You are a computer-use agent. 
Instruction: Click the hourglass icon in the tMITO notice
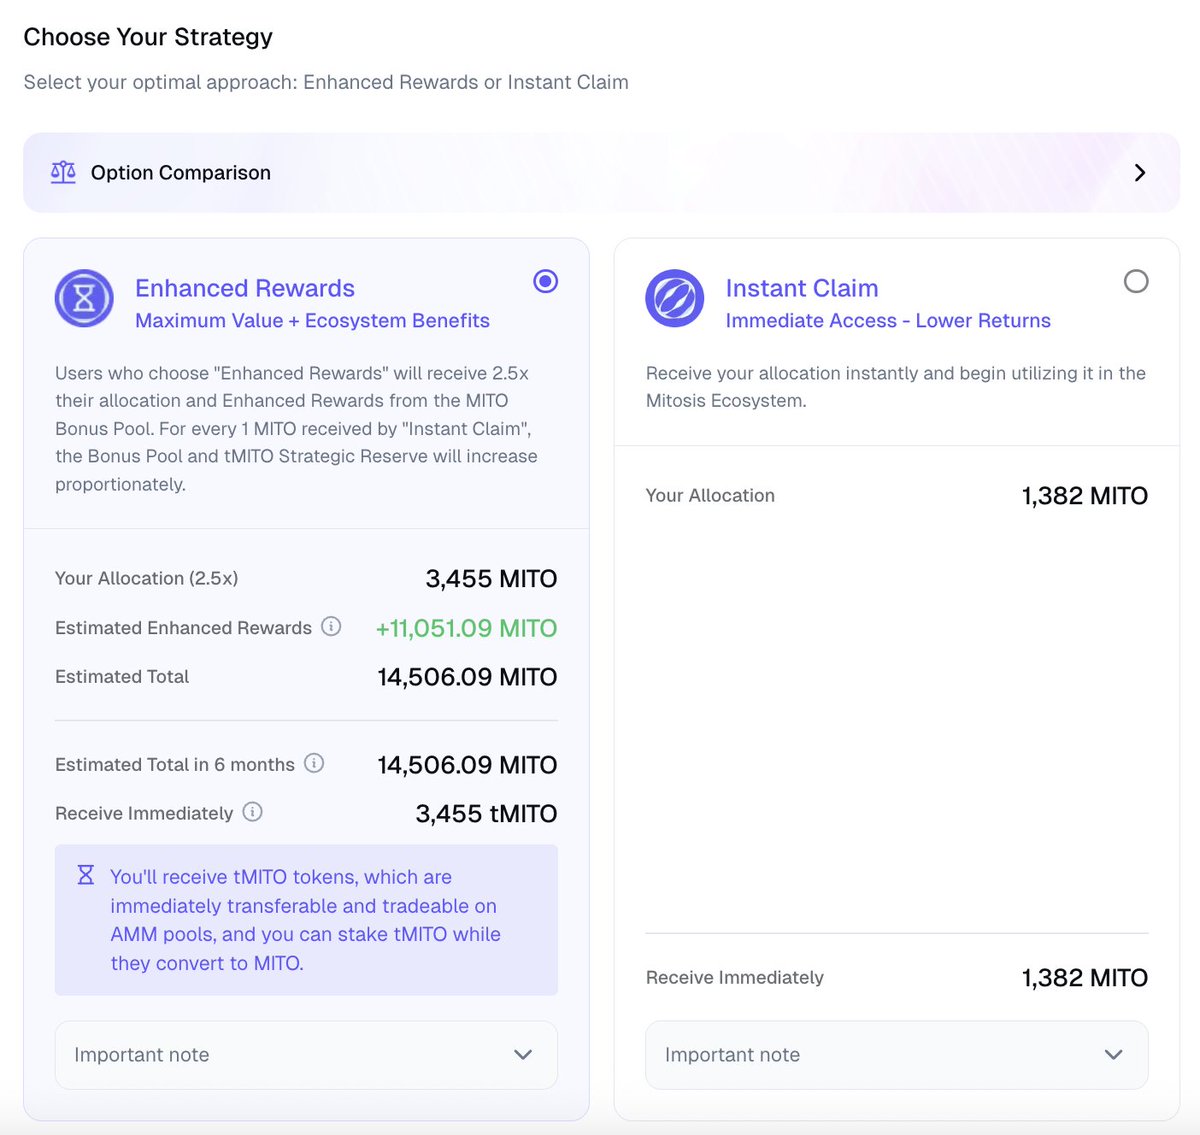pos(86,875)
